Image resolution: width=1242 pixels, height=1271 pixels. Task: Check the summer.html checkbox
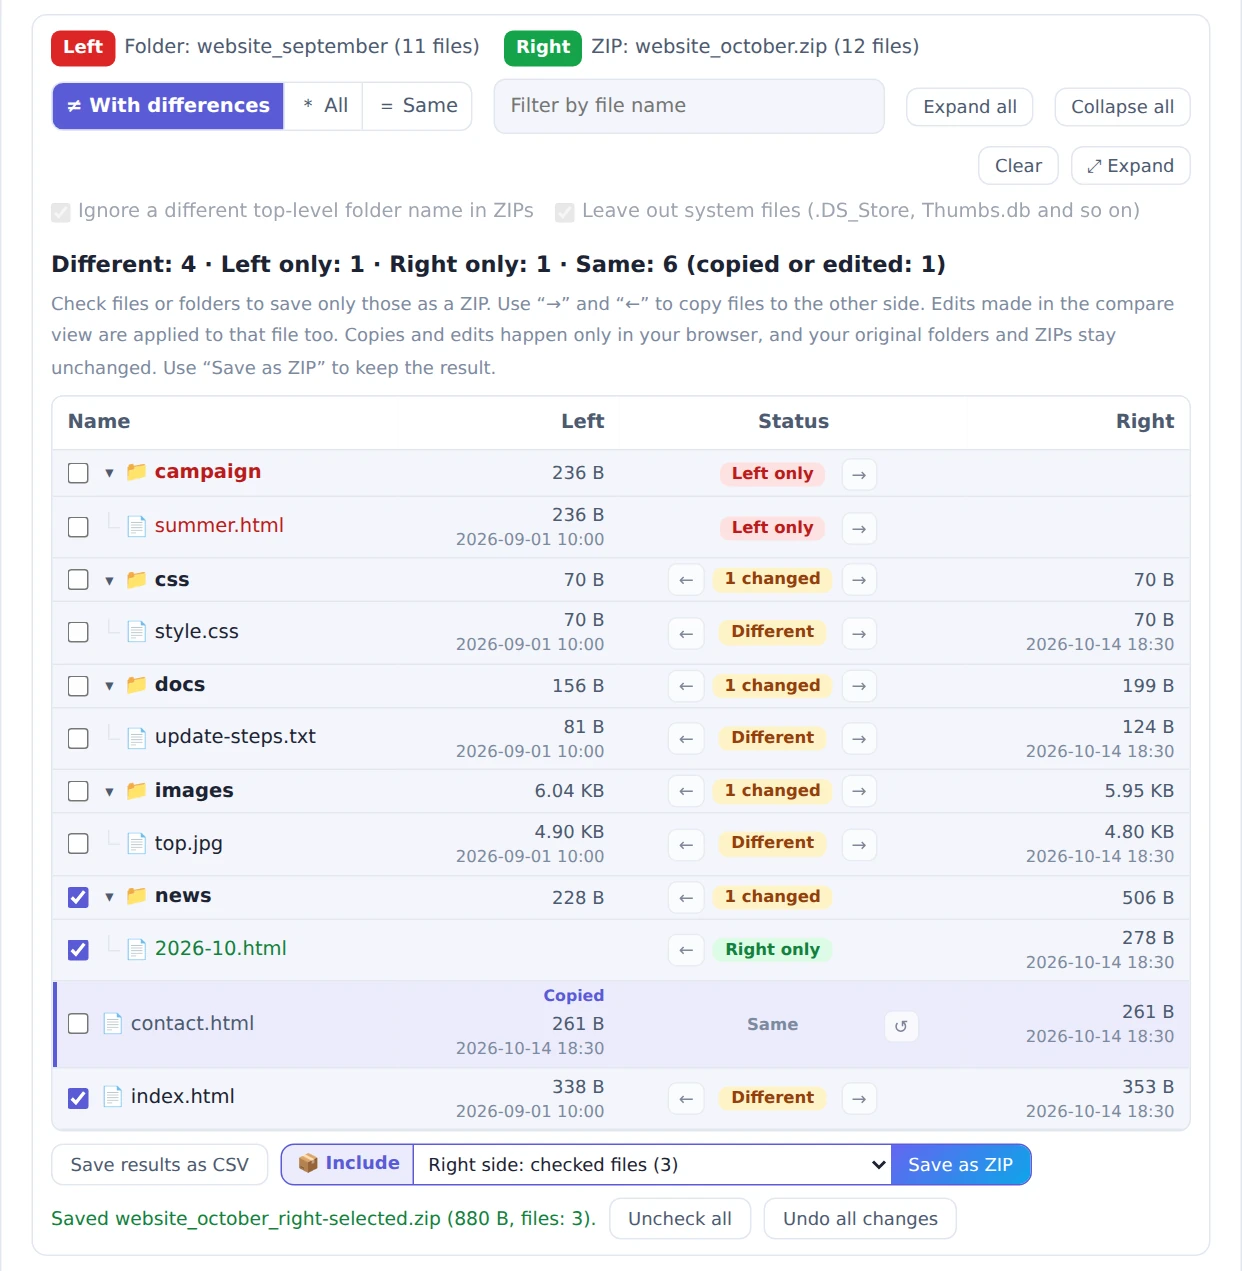pyautogui.click(x=78, y=527)
